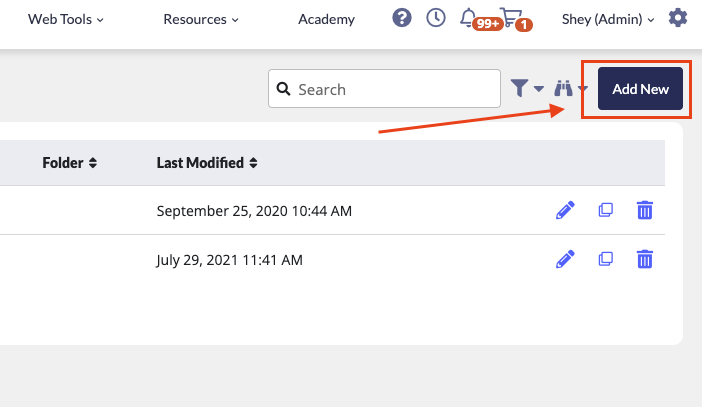This screenshot has height=407, width=702.
Task: Delete the September 25, 2020 row
Action: [645, 210]
